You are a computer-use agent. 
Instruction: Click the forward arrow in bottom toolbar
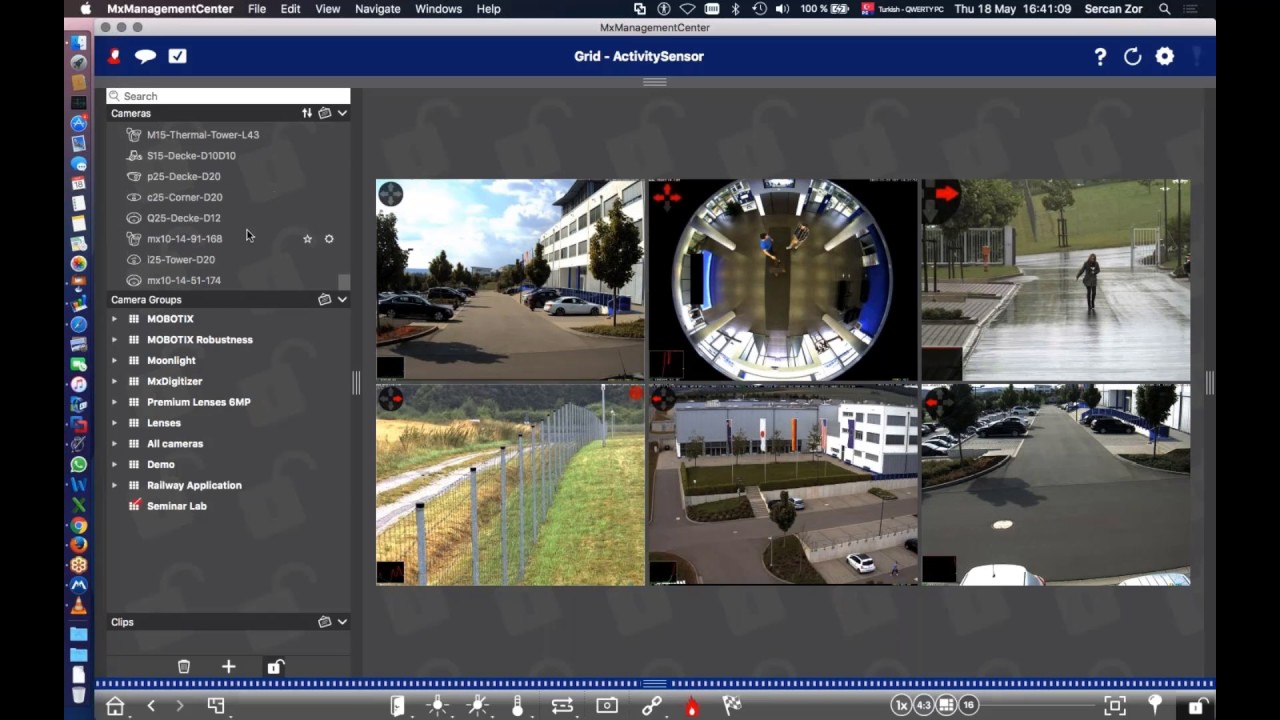pyautogui.click(x=180, y=706)
